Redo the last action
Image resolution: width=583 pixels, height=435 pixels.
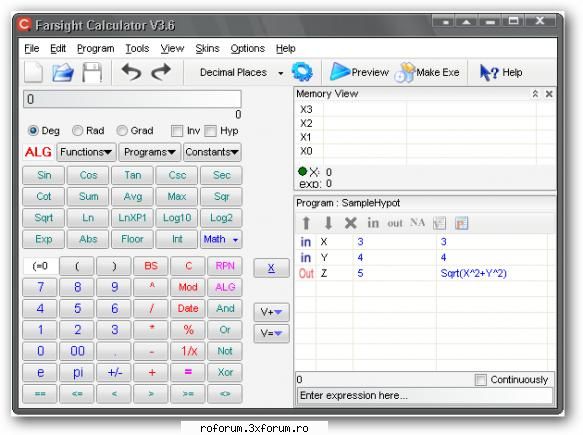click(161, 72)
